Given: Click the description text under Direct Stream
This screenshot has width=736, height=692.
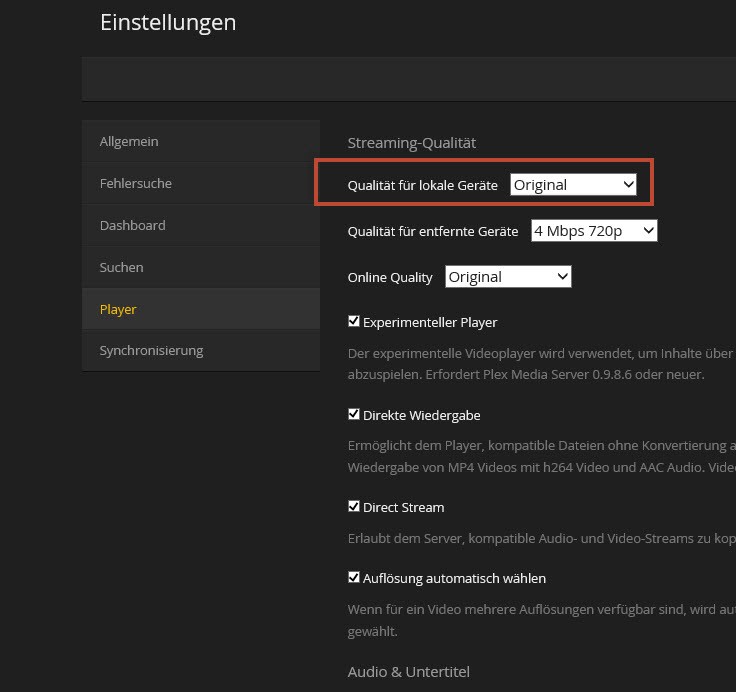Looking at the screenshot, I should click(540, 539).
